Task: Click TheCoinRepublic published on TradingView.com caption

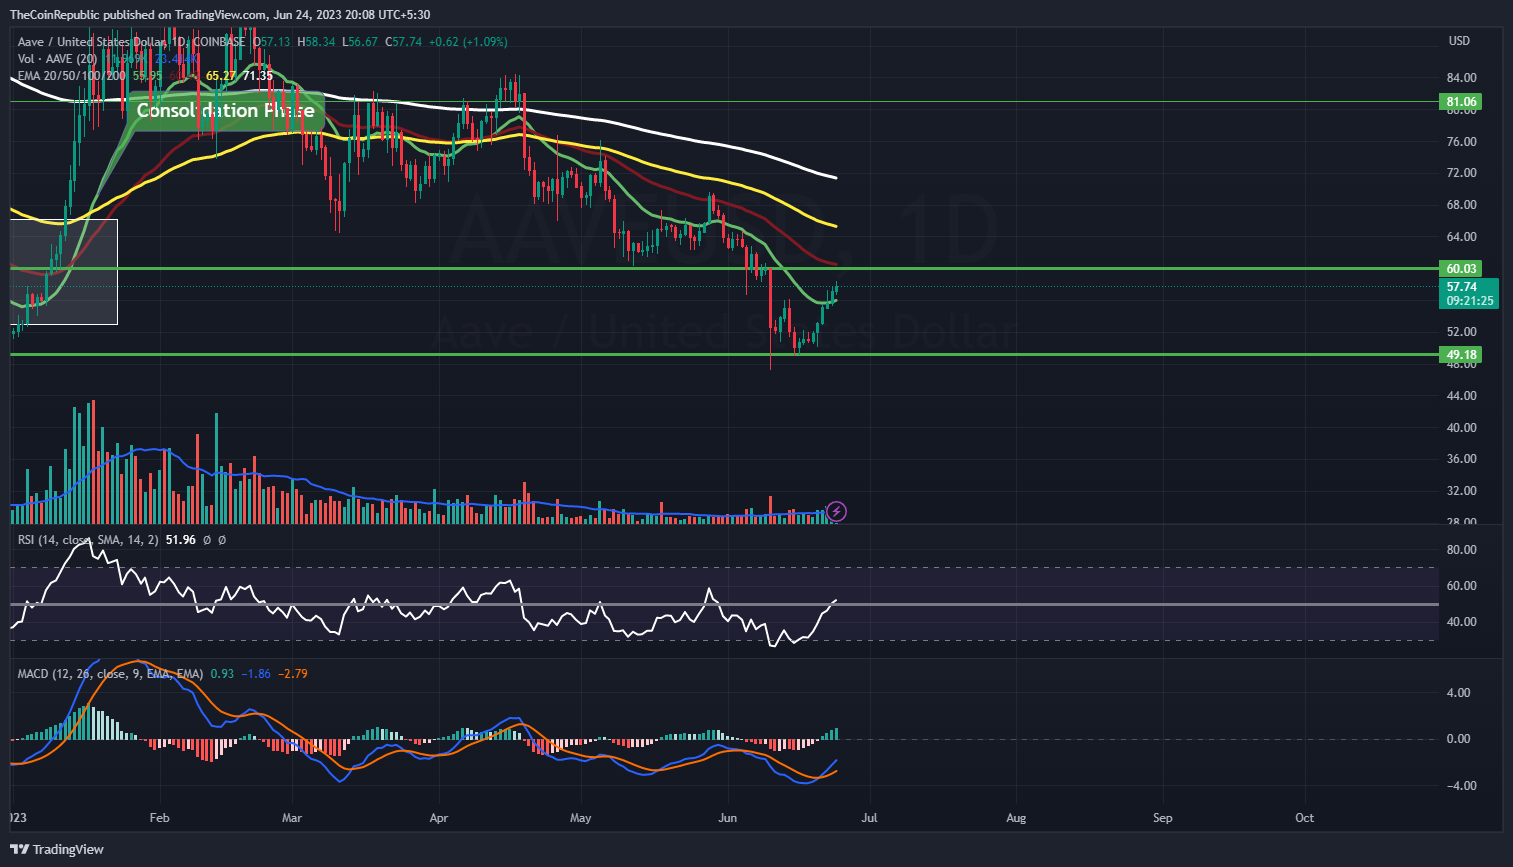Action: pyautogui.click(x=138, y=15)
